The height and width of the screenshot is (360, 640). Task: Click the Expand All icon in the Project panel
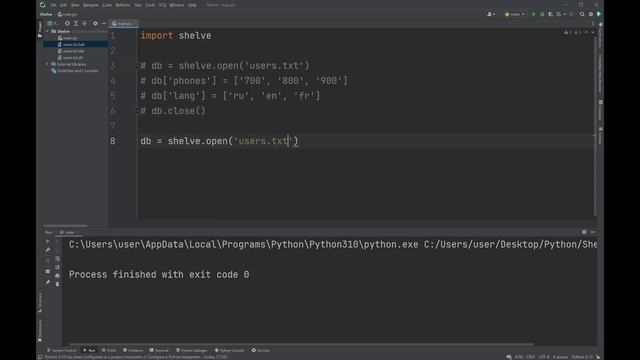click(x=76, y=24)
